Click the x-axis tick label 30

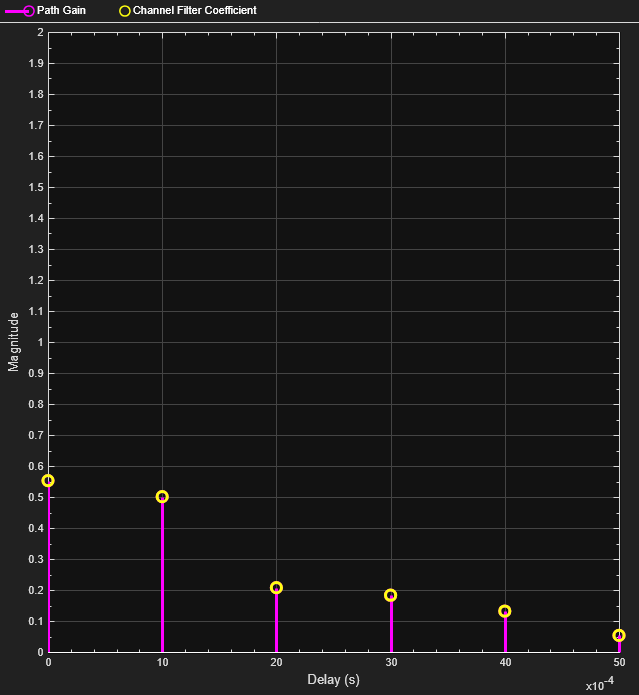click(391, 662)
